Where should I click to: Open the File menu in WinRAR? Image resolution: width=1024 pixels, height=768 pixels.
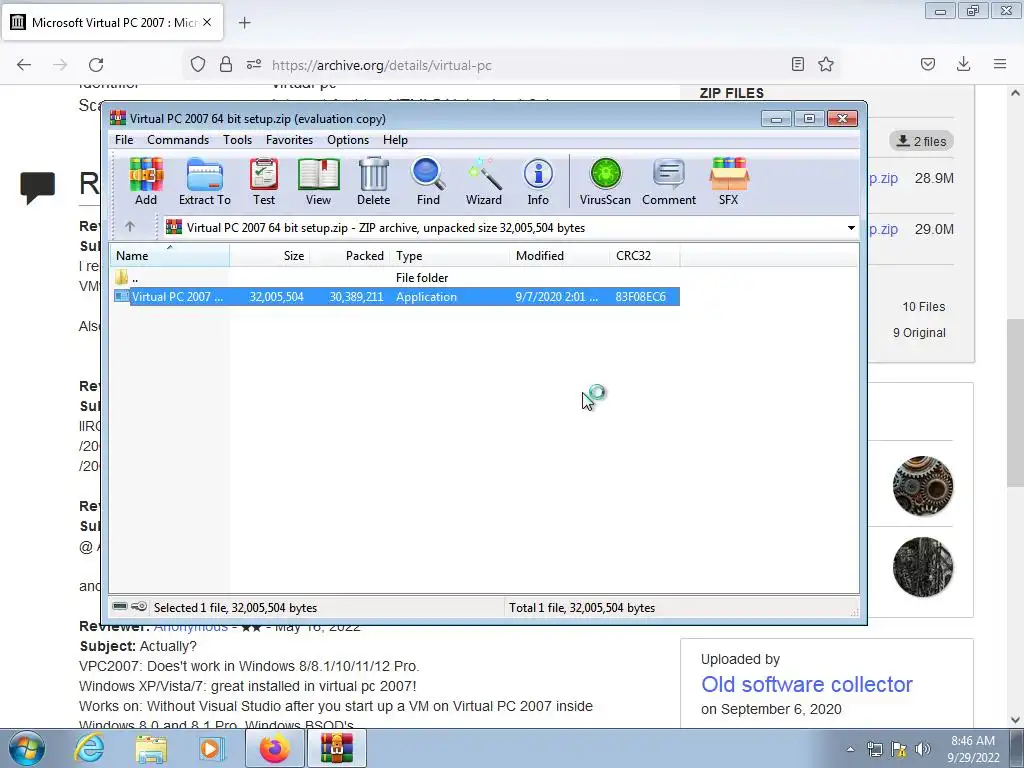pyautogui.click(x=124, y=140)
